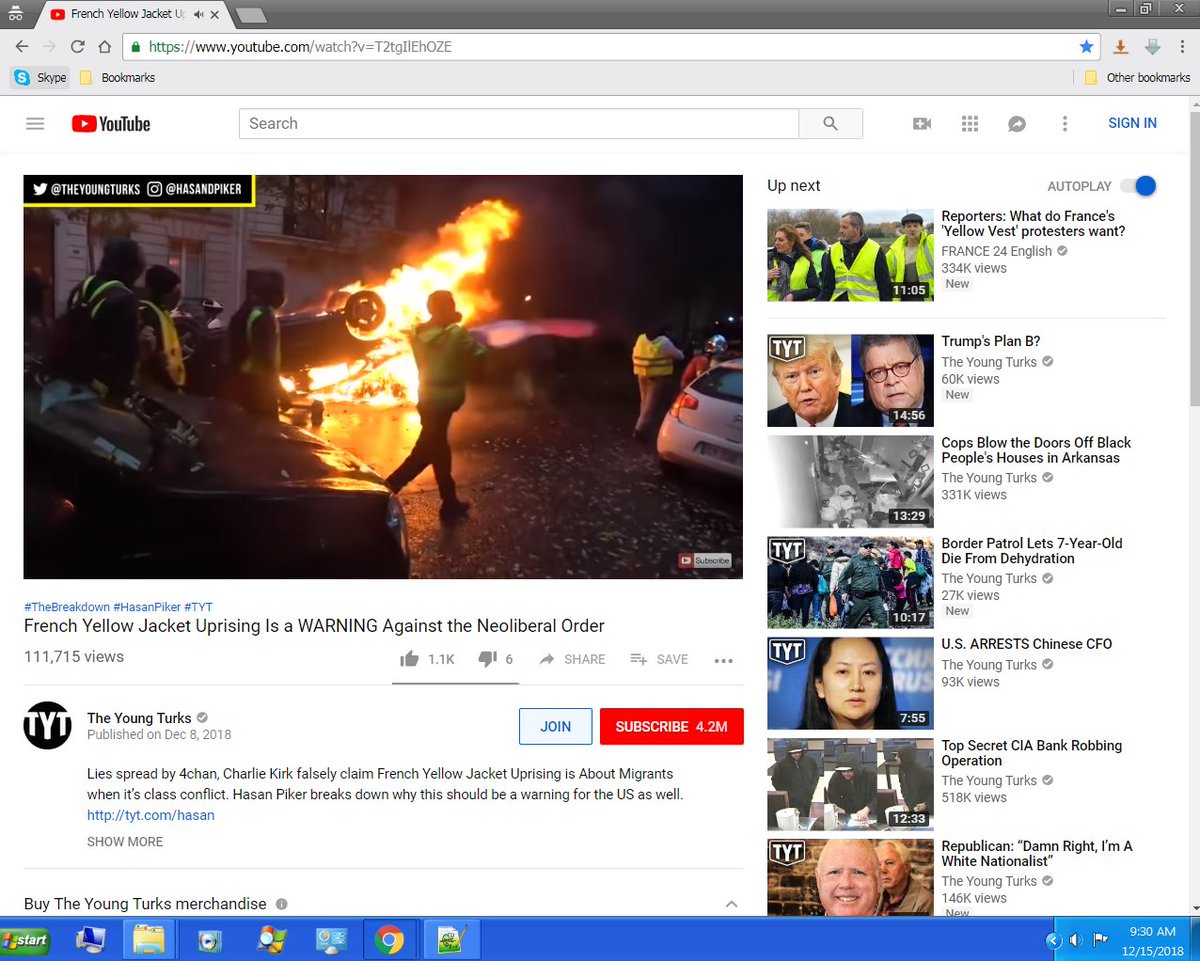Open the Border Patrol 7-Year-Old video thumbnail
This screenshot has height=961, width=1200.
(851, 583)
